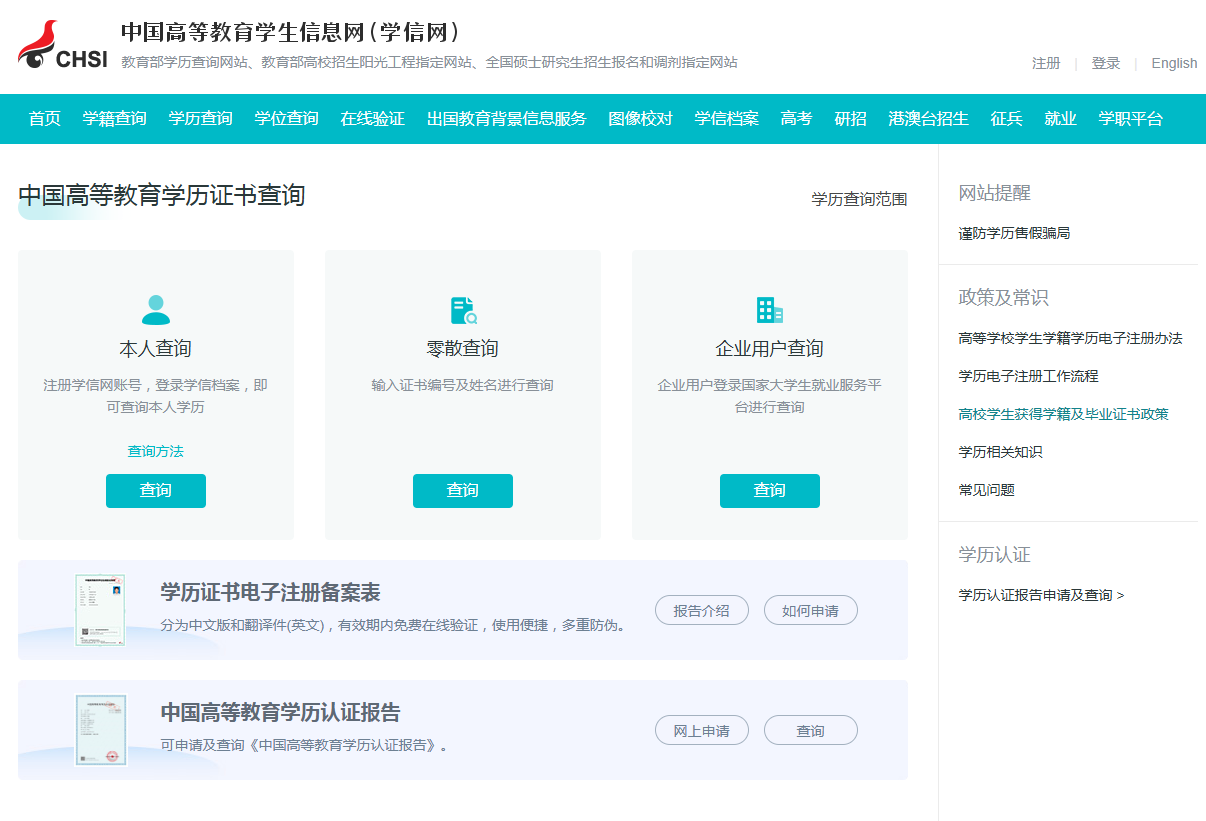The height and width of the screenshot is (821, 1206).
Task: Click the 报告介绍 button
Action: click(x=701, y=610)
